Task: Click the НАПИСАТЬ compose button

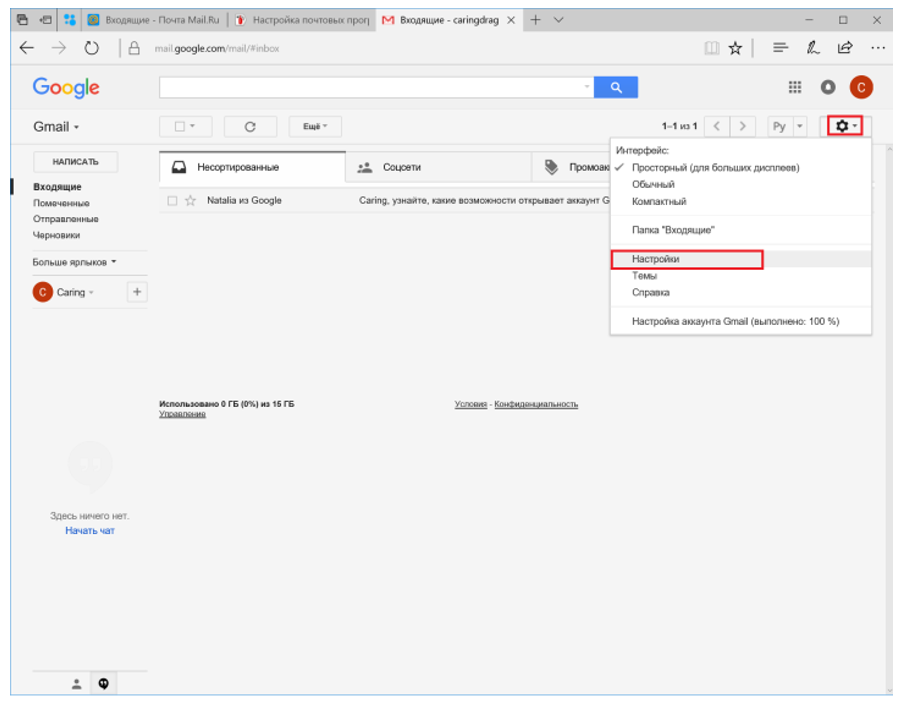Action: (x=75, y=162)
